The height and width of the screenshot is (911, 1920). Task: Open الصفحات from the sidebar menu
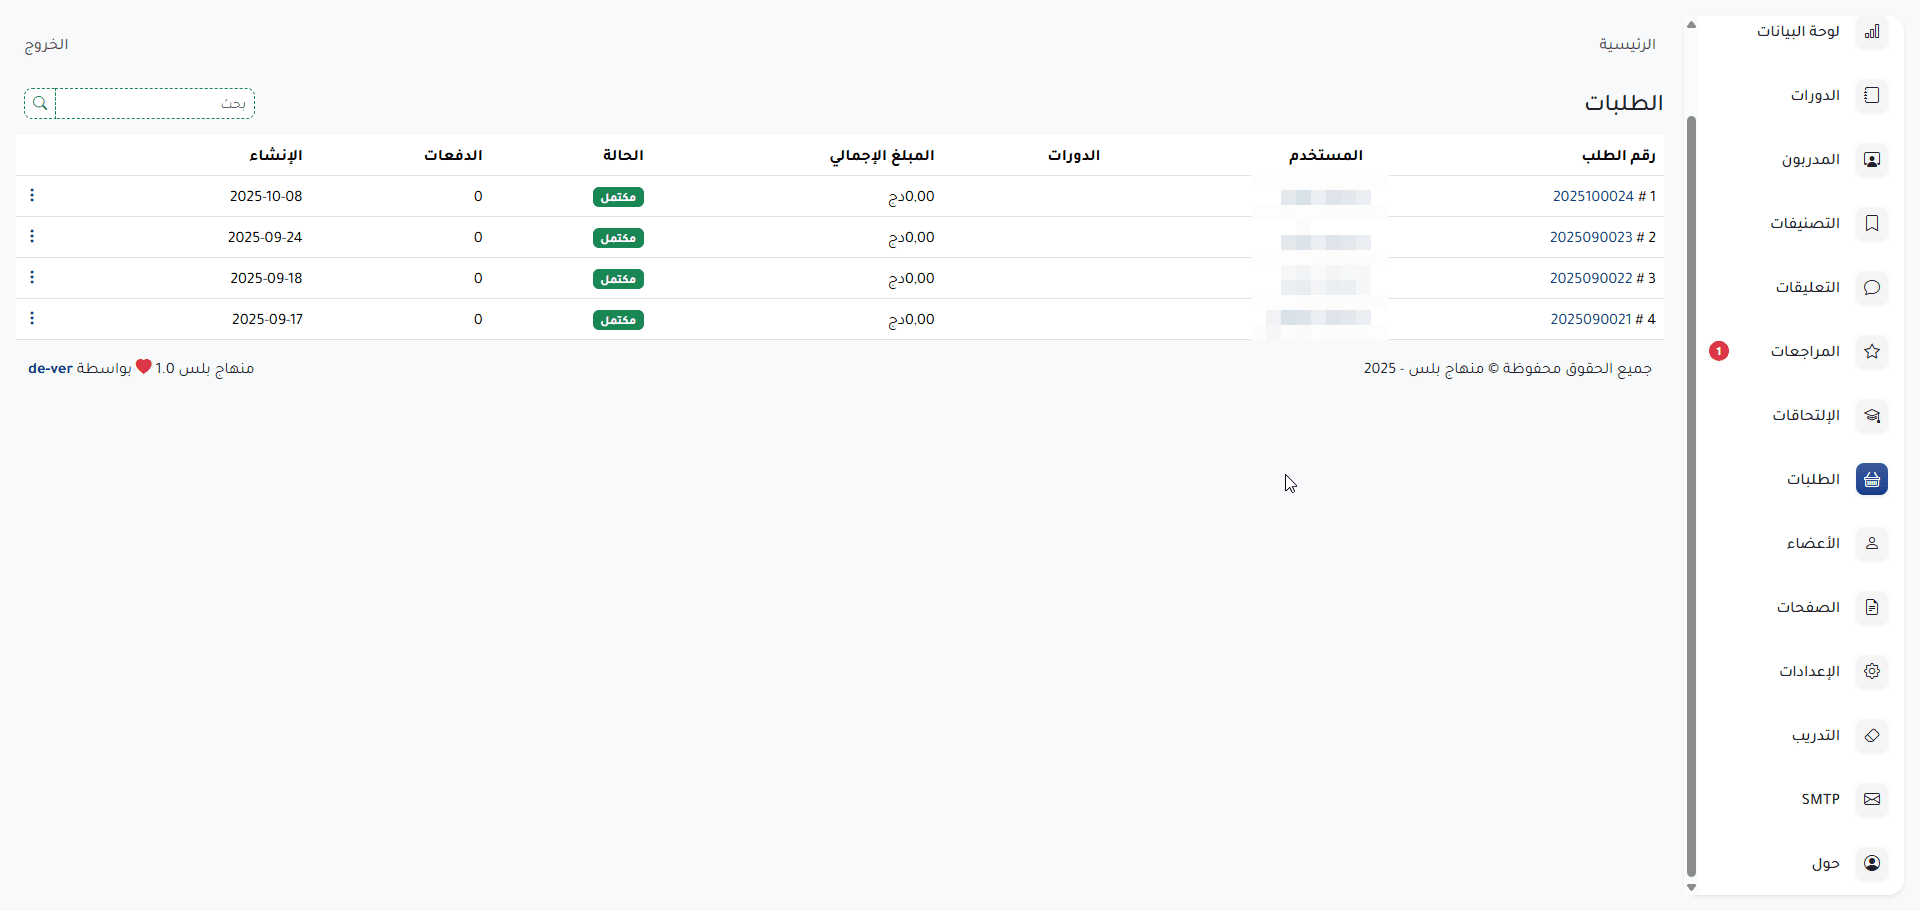(x=1808, y=608)
